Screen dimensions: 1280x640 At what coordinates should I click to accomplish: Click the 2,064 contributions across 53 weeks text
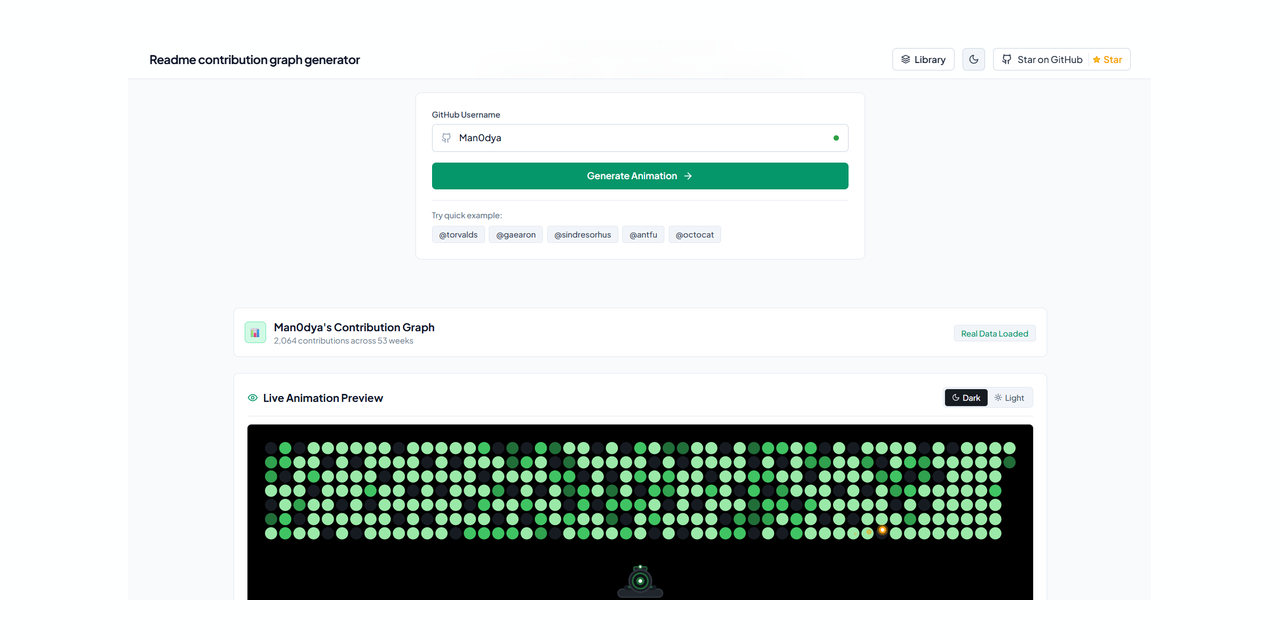(343, 341)
